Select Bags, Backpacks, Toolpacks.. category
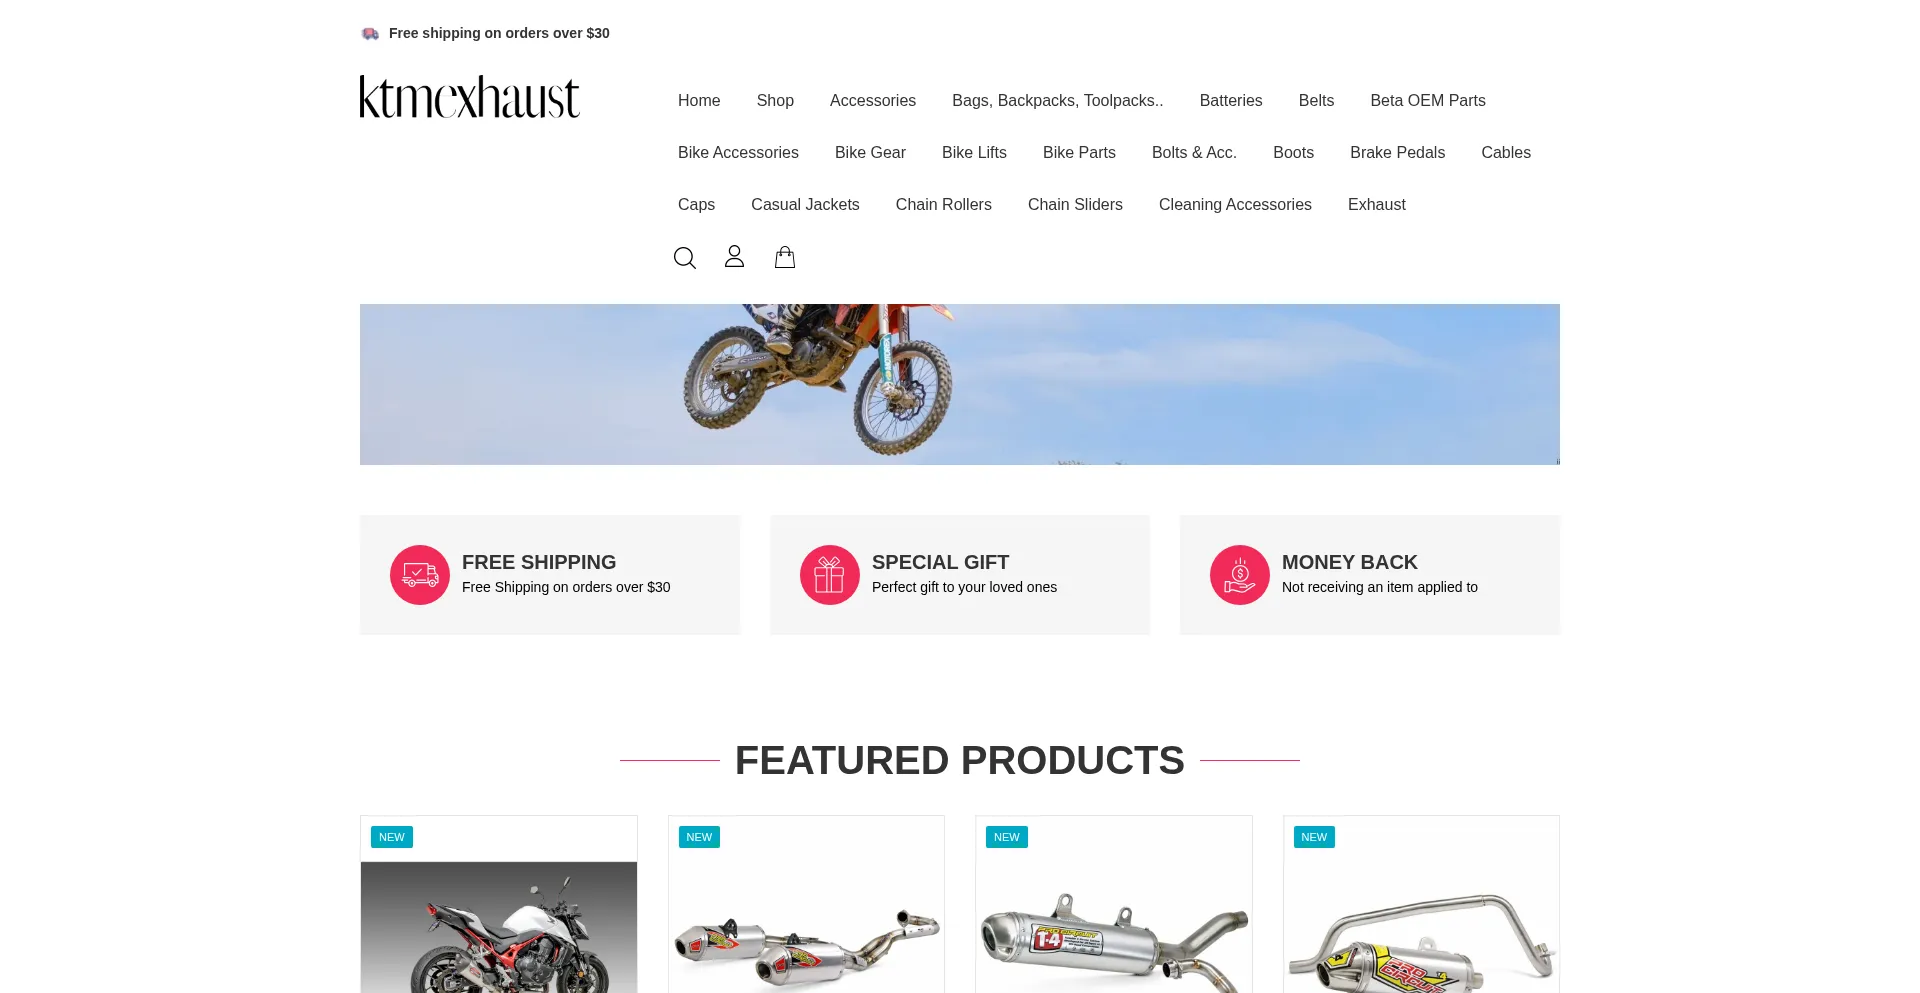This screenshot has width=1920, height=993. 1058,100
